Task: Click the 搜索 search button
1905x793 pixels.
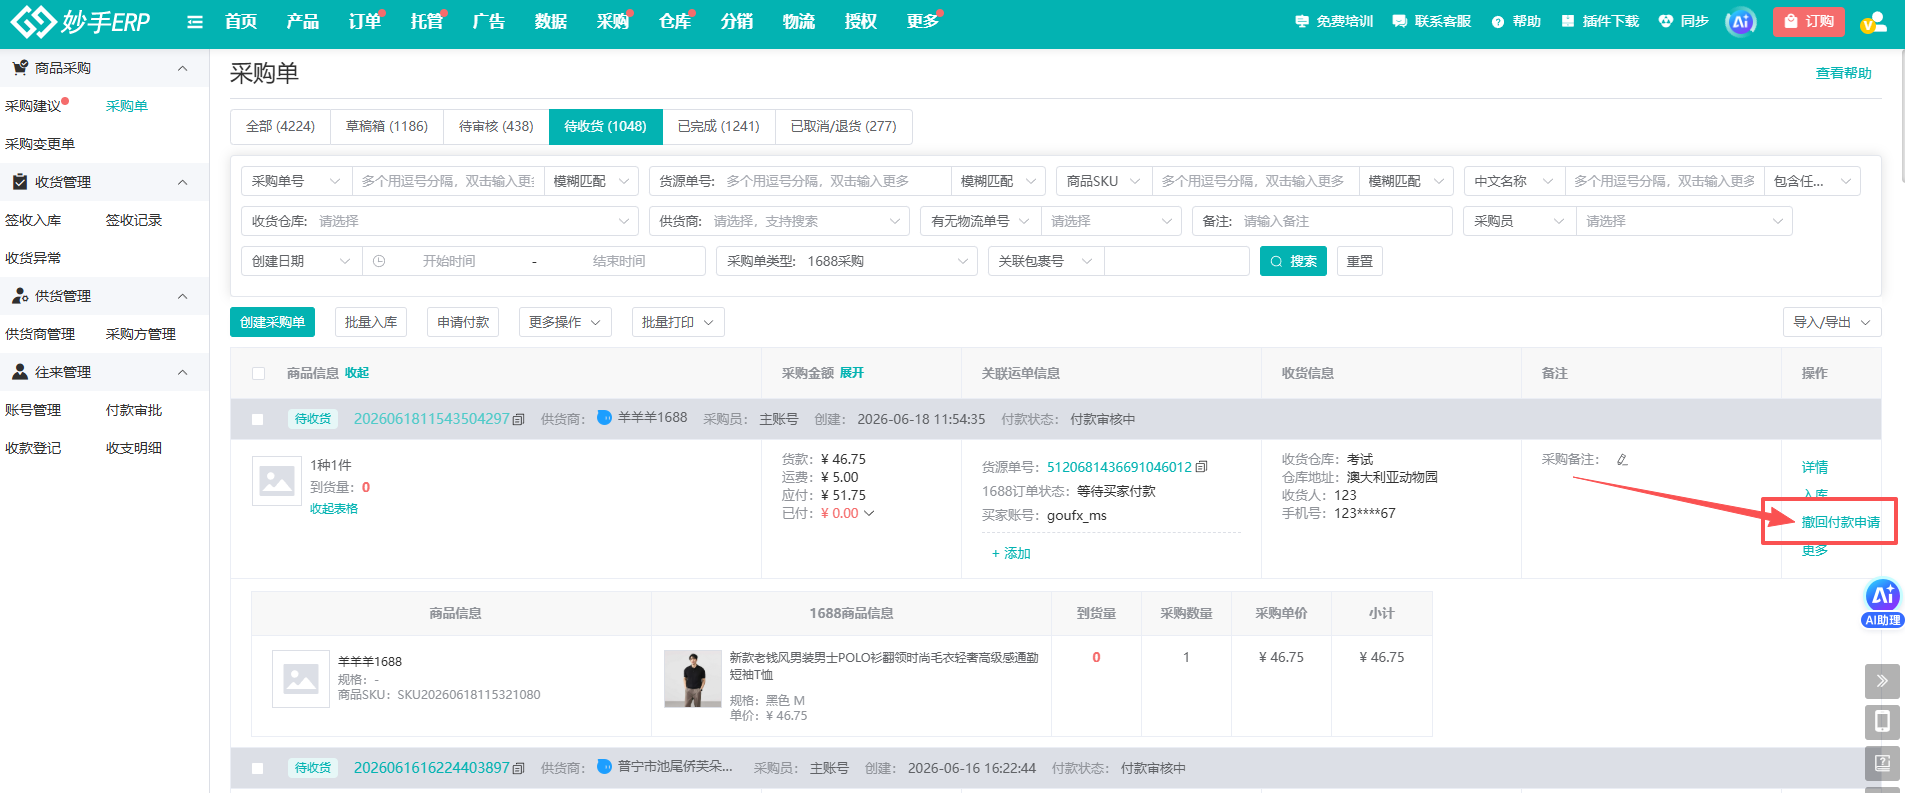Action: click(1293, 261)
